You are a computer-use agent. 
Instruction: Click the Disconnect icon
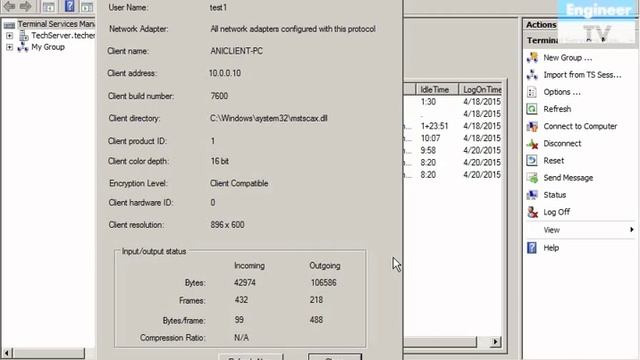tap(532, 143)
